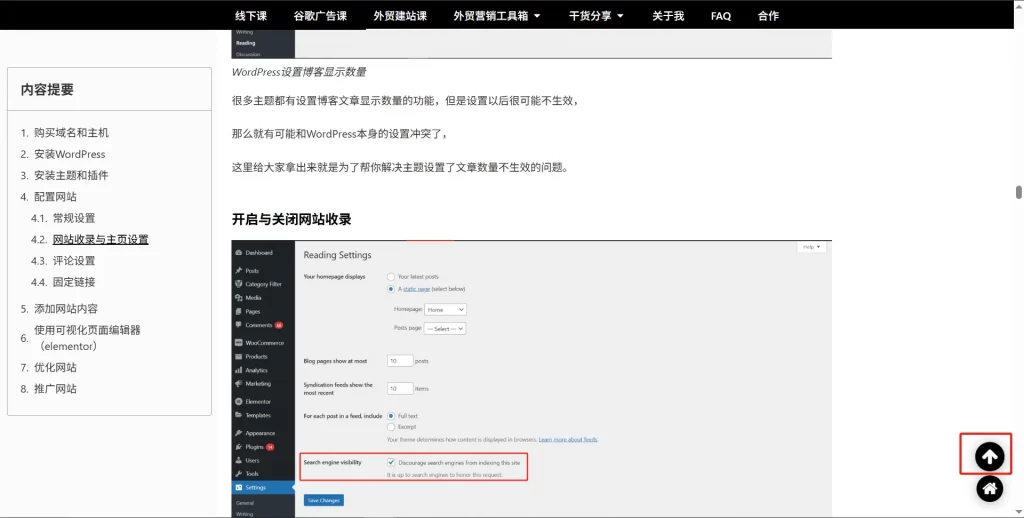Expand the Help dropdown in Reading Settings
This screenshot has height=518, width=1024.
click(811, 247)
